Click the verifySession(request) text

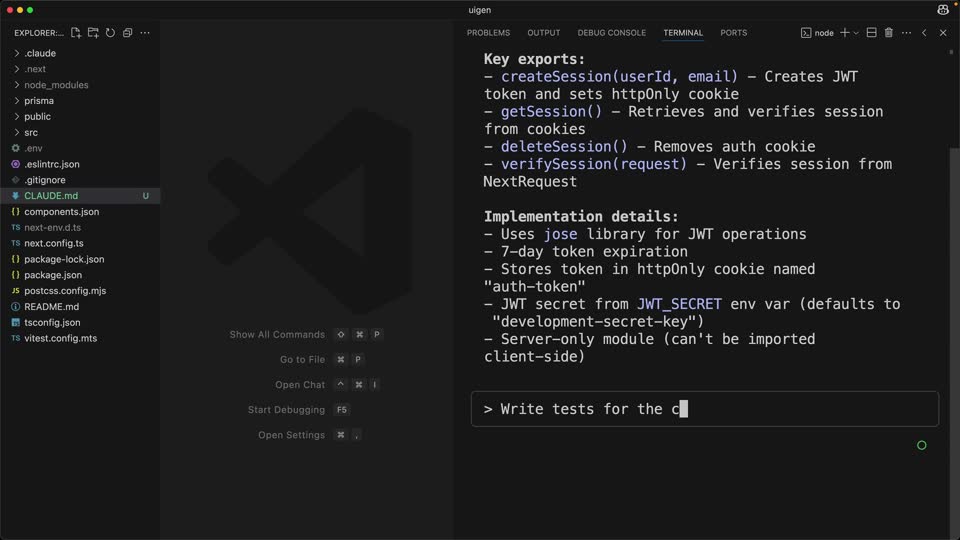(x=594, y=164)
